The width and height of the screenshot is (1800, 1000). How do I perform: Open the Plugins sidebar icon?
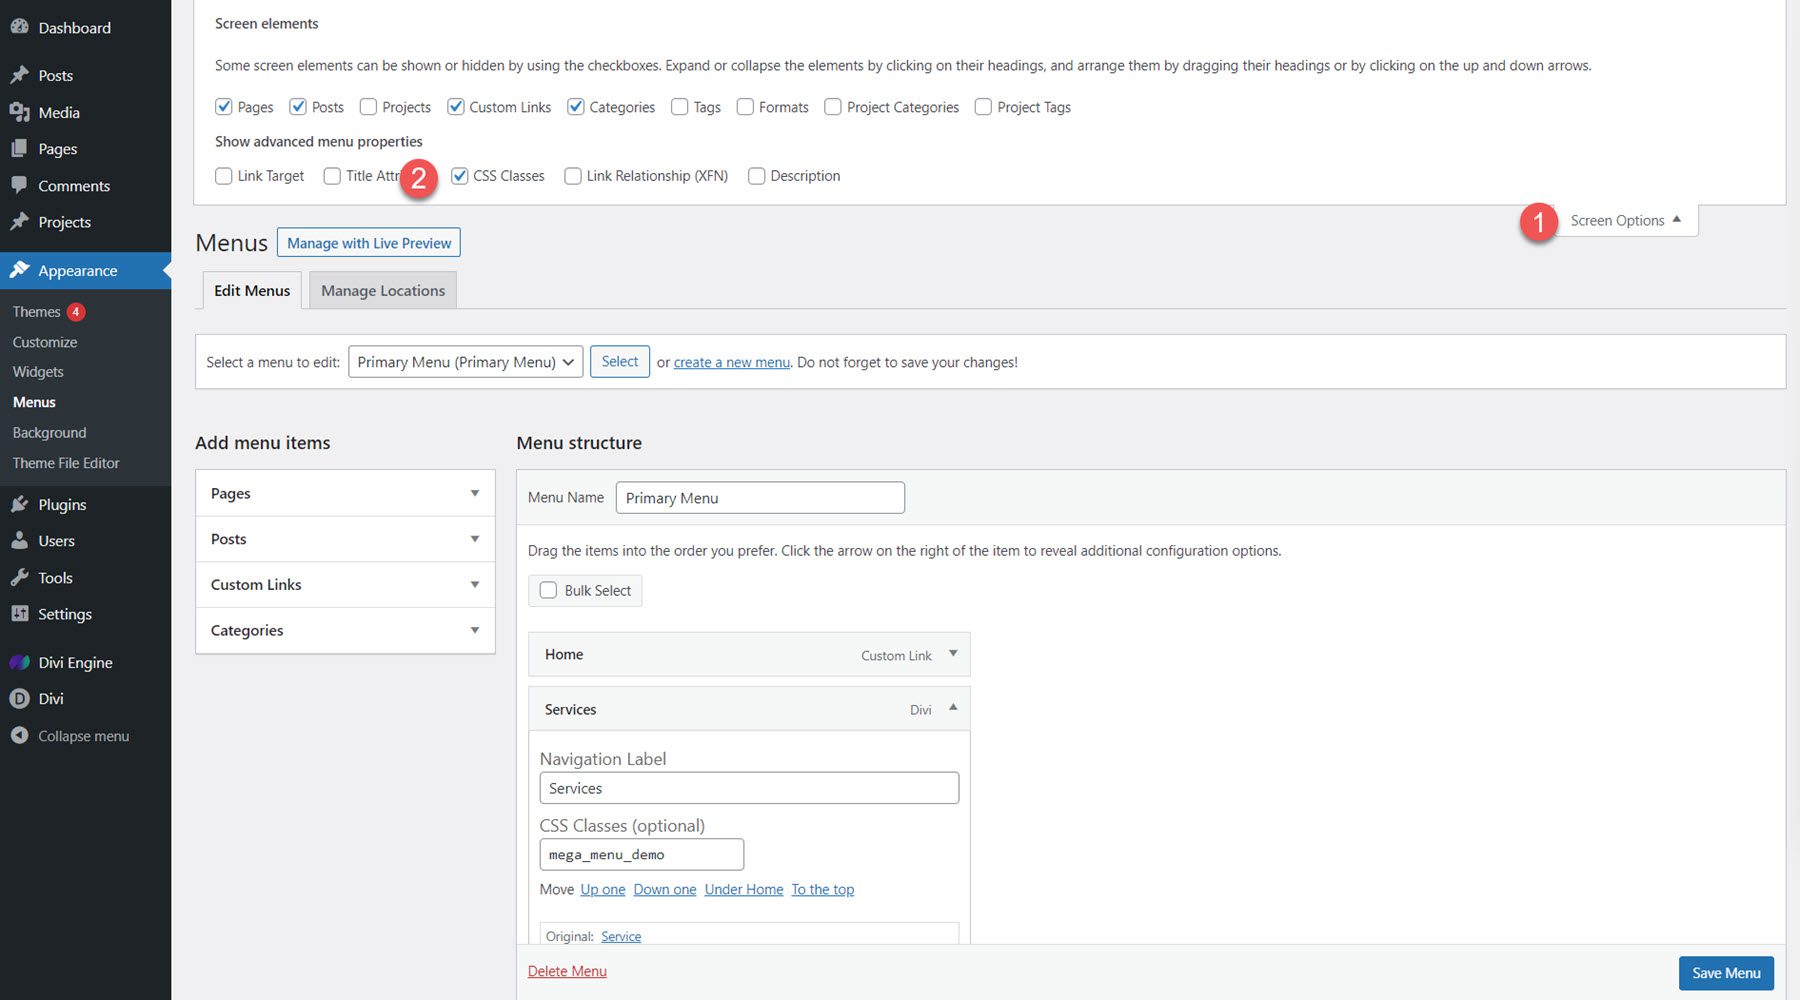tap(20, 504)
